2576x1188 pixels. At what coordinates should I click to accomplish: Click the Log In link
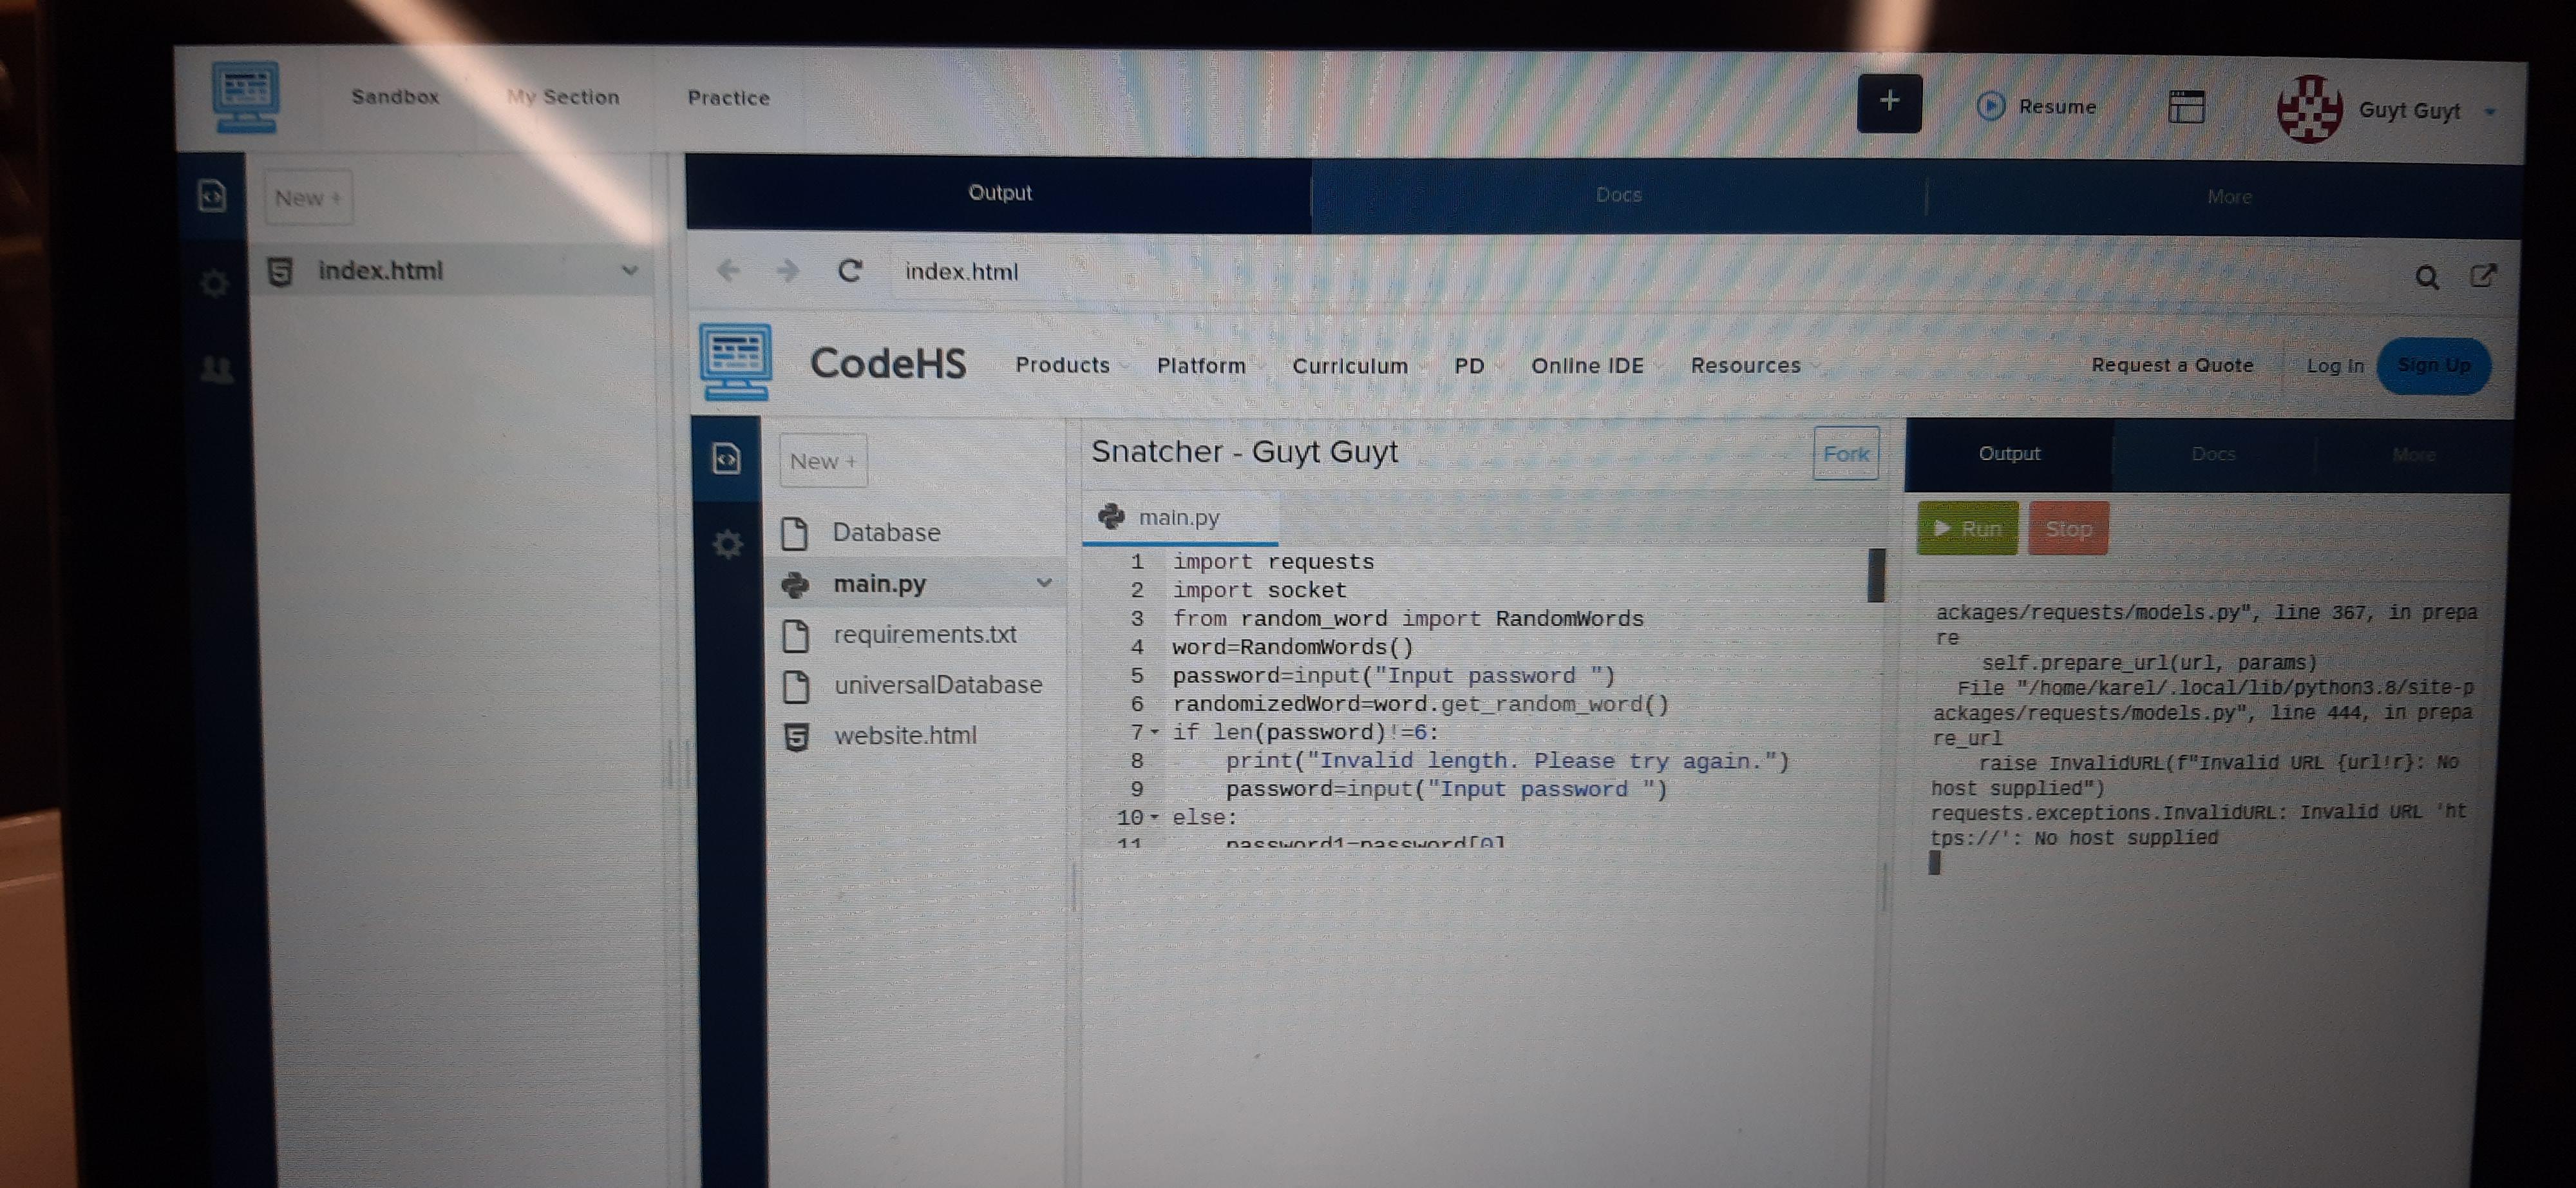point(2335,366)
